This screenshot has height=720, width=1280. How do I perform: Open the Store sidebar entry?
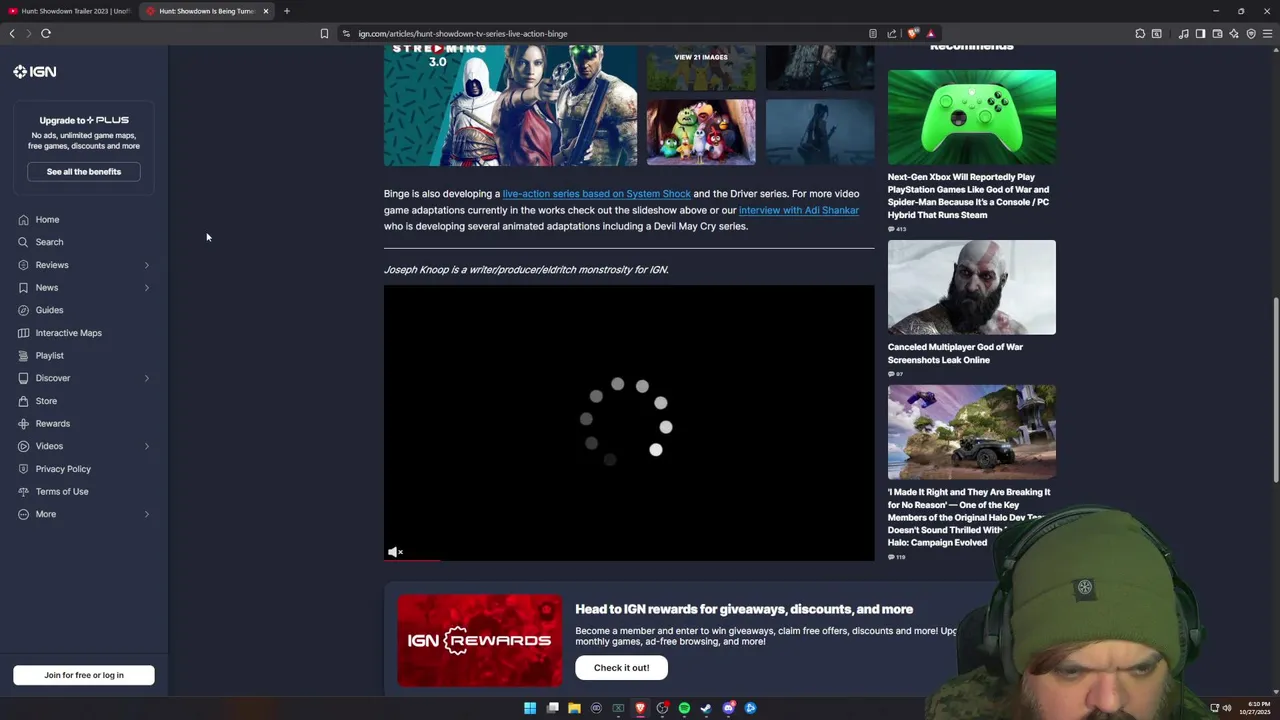click(46, 401)
